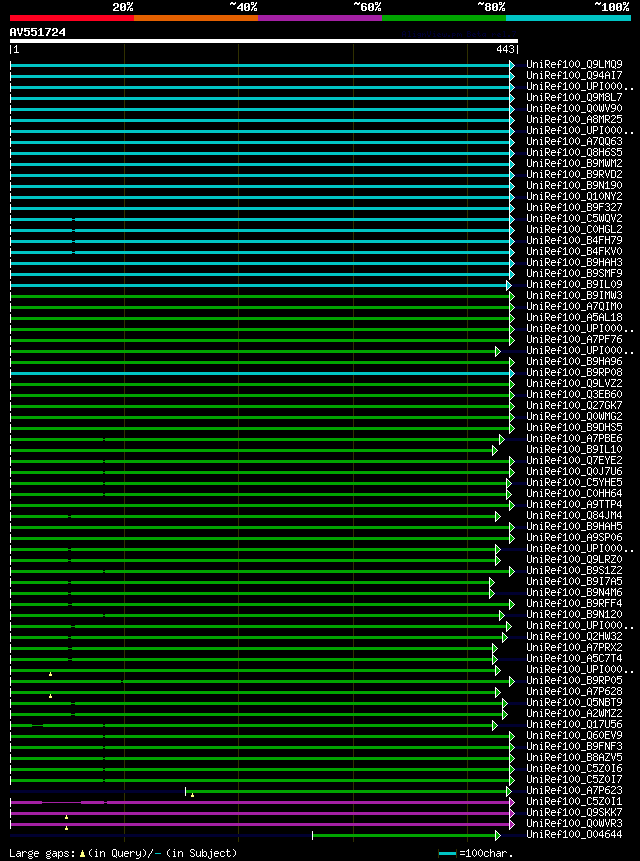Viewport: 640px width, 861px height.
Task: Click the green arrowhead of the B9IL10 row
Action: point(495,450)
